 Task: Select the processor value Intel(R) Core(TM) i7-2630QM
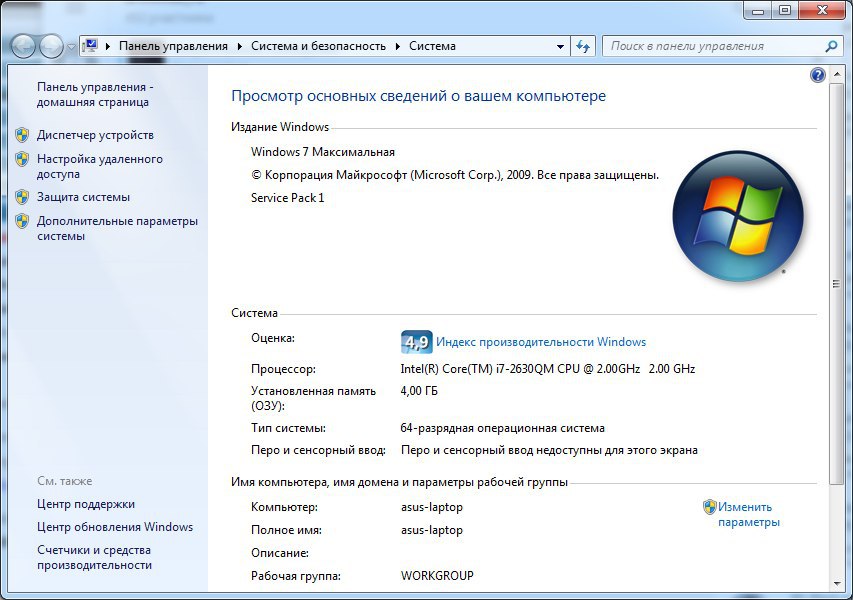point(547,369)
